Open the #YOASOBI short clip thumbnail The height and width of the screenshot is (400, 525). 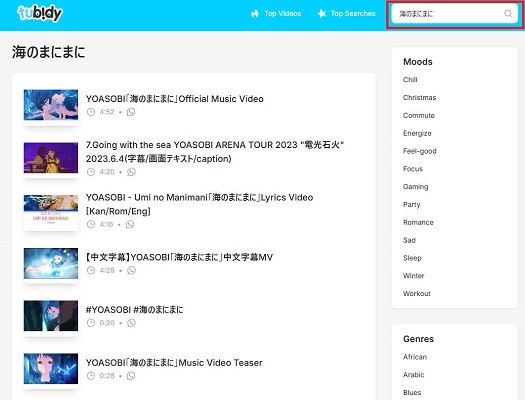click(x=51, y=316)
